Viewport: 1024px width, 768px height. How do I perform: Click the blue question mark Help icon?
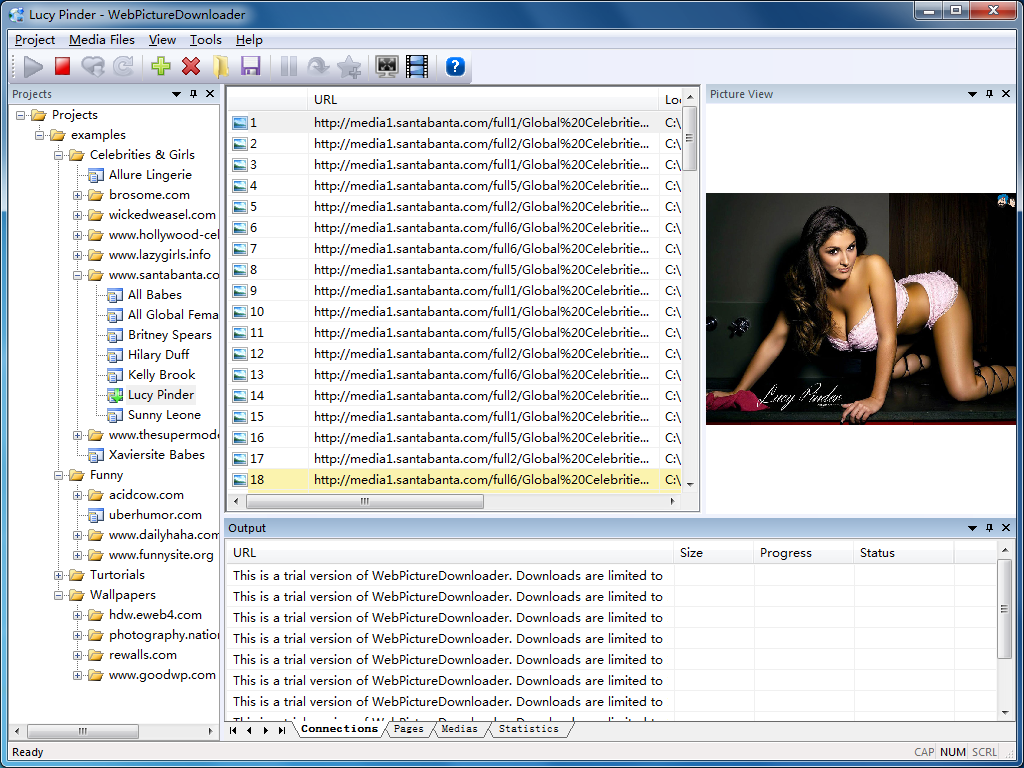pos(455,67)
